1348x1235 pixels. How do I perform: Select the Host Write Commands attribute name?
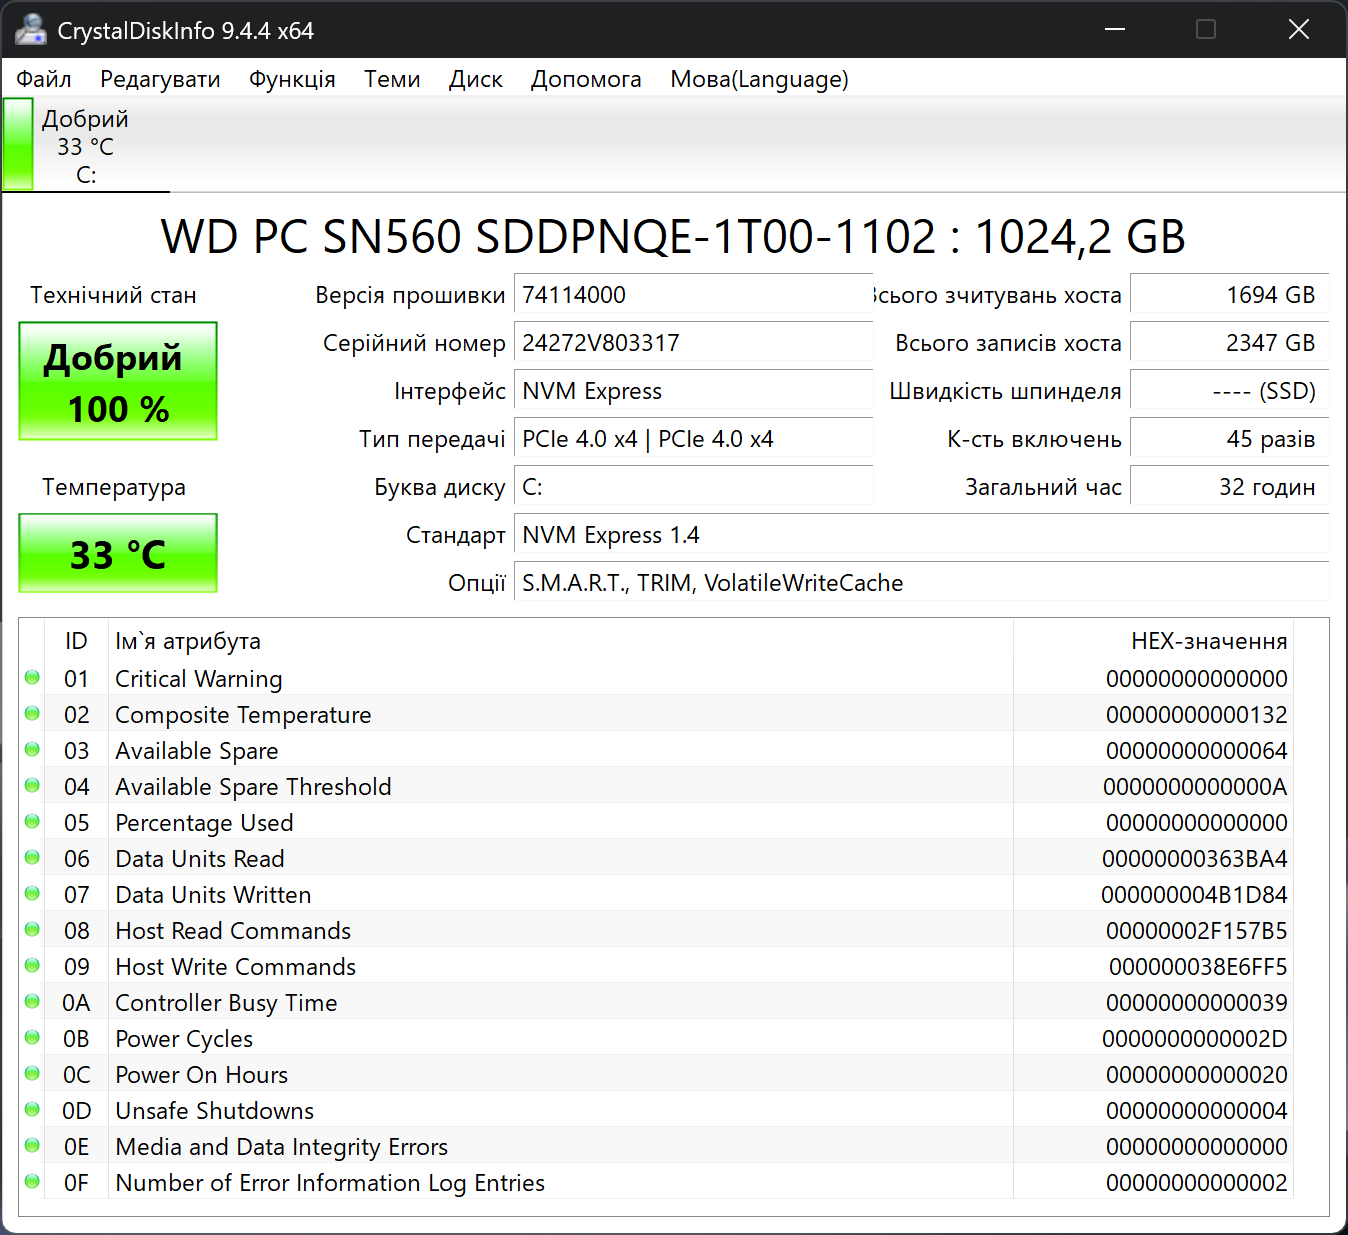coord(236,967)
